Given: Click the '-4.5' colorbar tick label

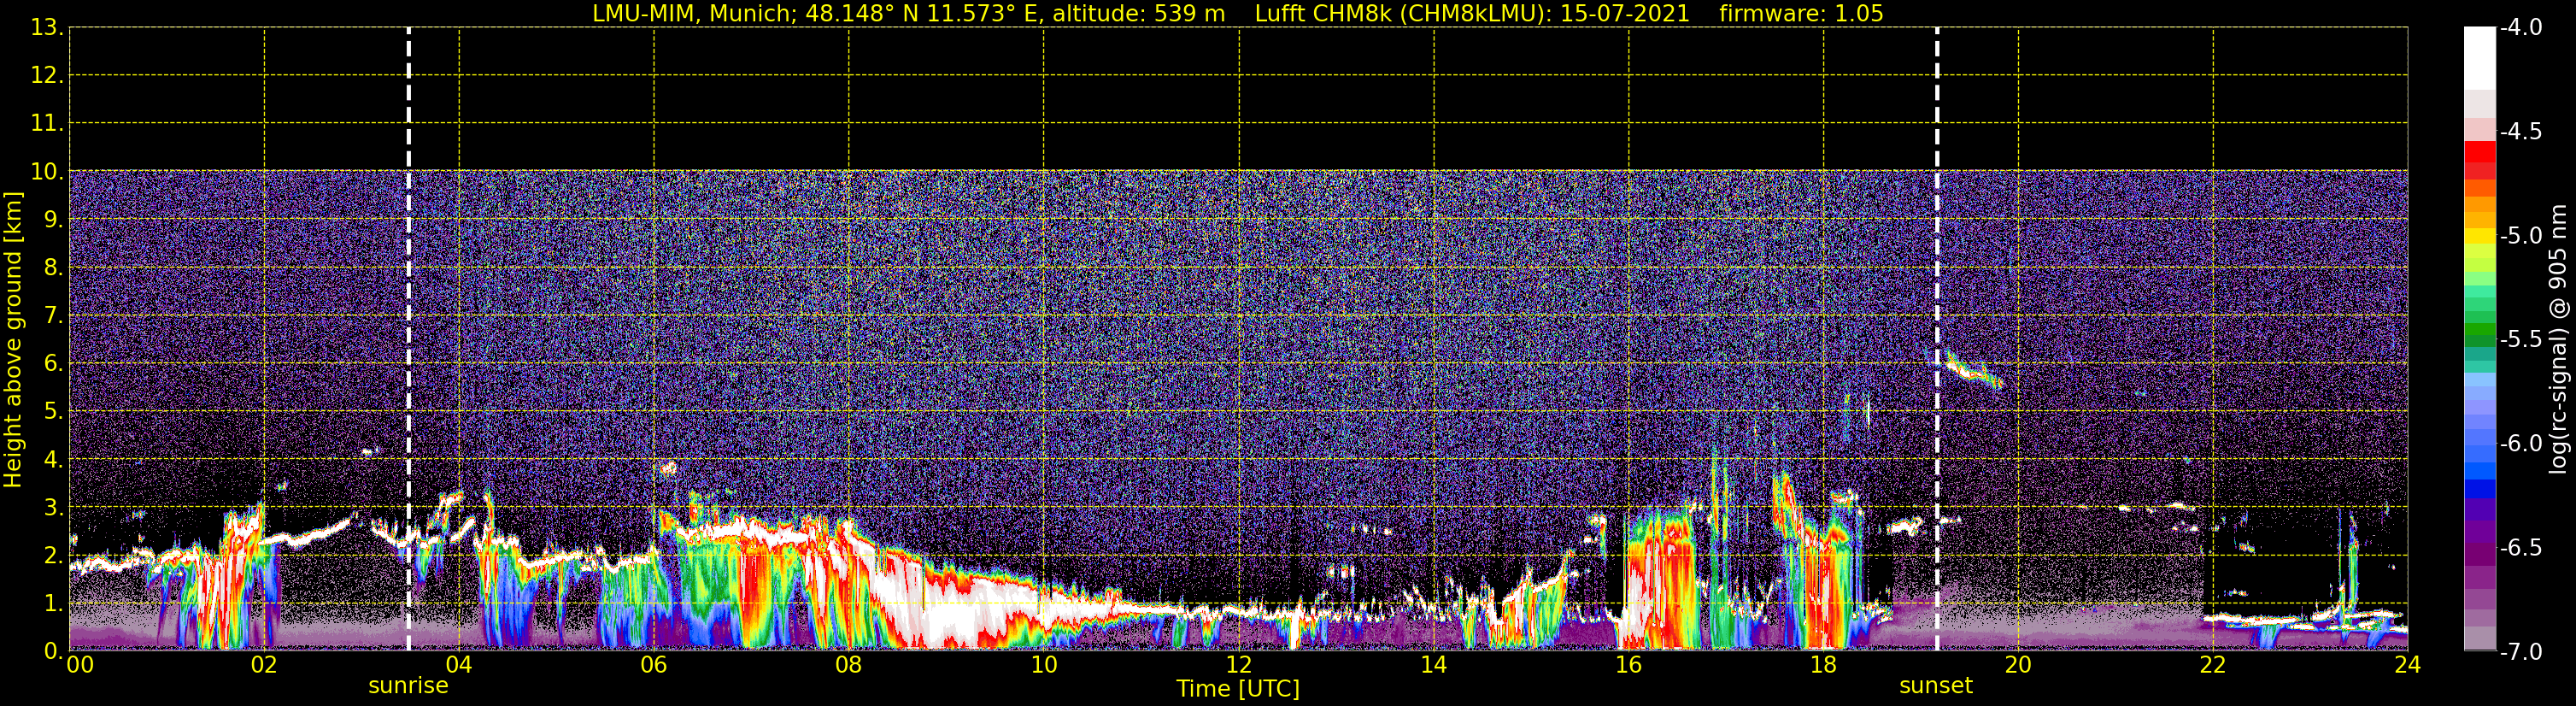Looking at the screenshot, I should 2520,132.
